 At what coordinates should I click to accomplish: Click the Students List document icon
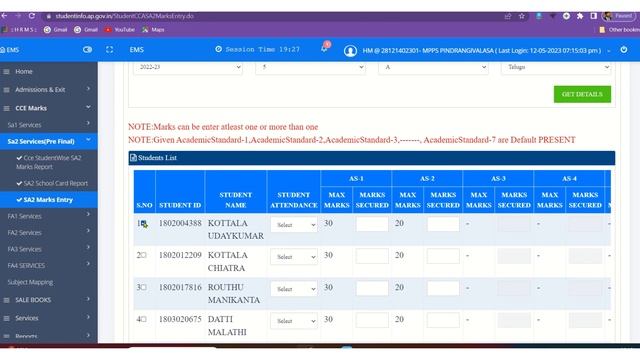133,158
